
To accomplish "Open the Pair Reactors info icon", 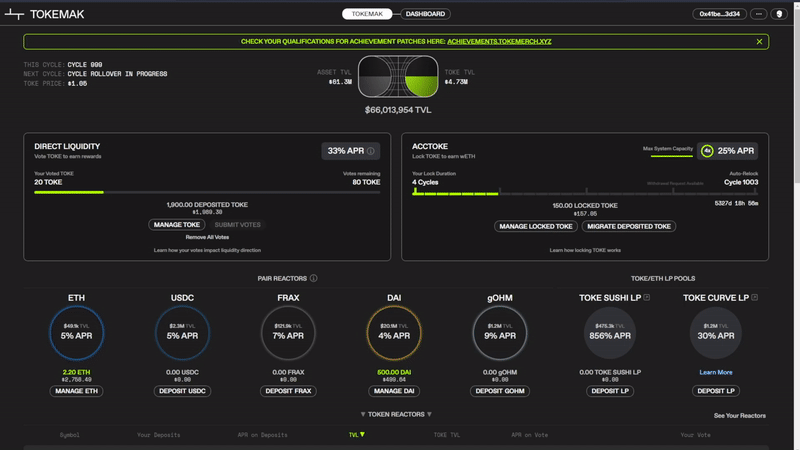I will pyautogui.click(x=313, y=278).
